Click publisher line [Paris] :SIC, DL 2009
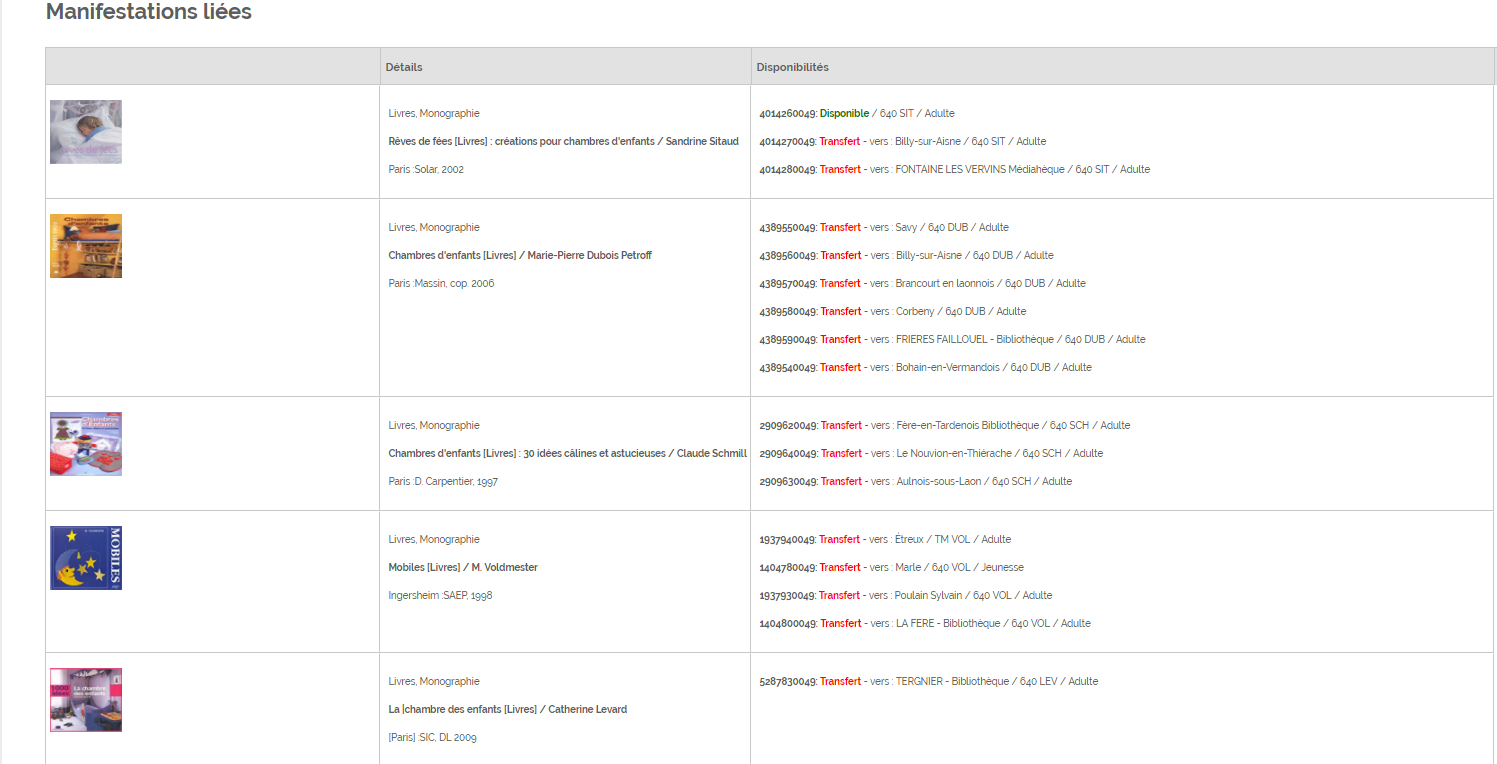This screenshot has width=1497, height=764. point(433,737)
